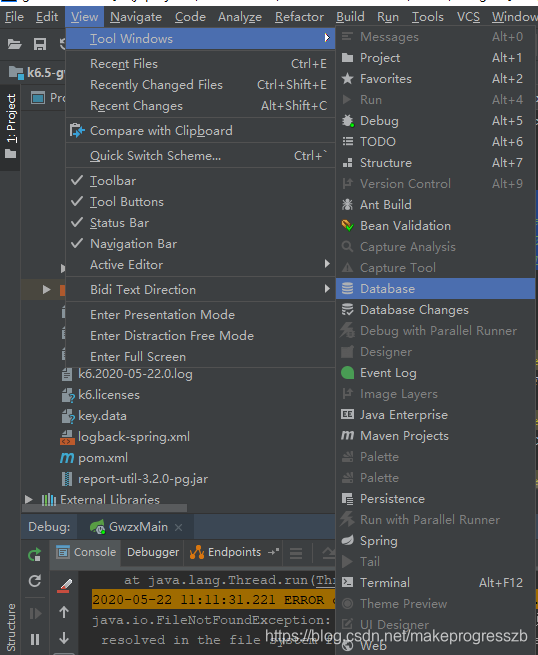Choose Recent Changes from View menu
The image size is (538, 655).
tap(200, 106)
